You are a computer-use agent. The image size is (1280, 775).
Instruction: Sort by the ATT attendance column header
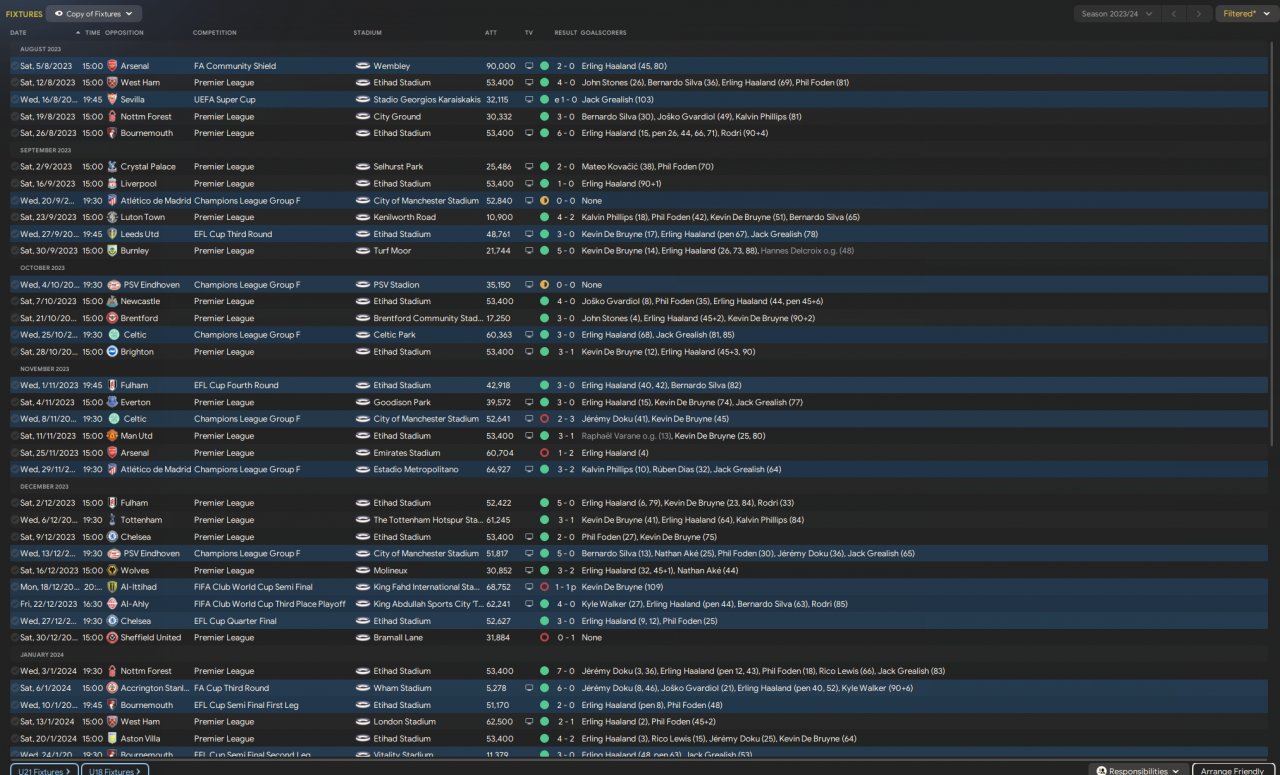coord(491,33)
